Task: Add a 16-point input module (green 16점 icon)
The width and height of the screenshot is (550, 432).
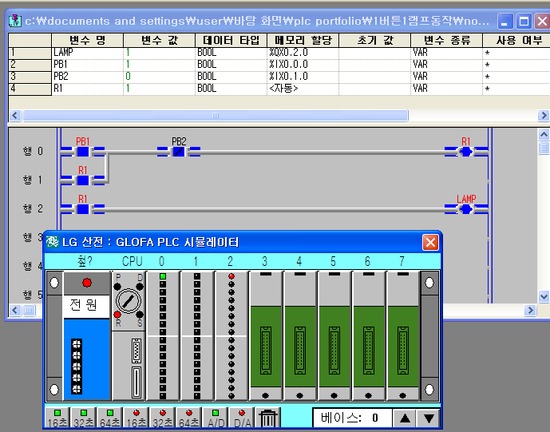Action: (58, 418)
